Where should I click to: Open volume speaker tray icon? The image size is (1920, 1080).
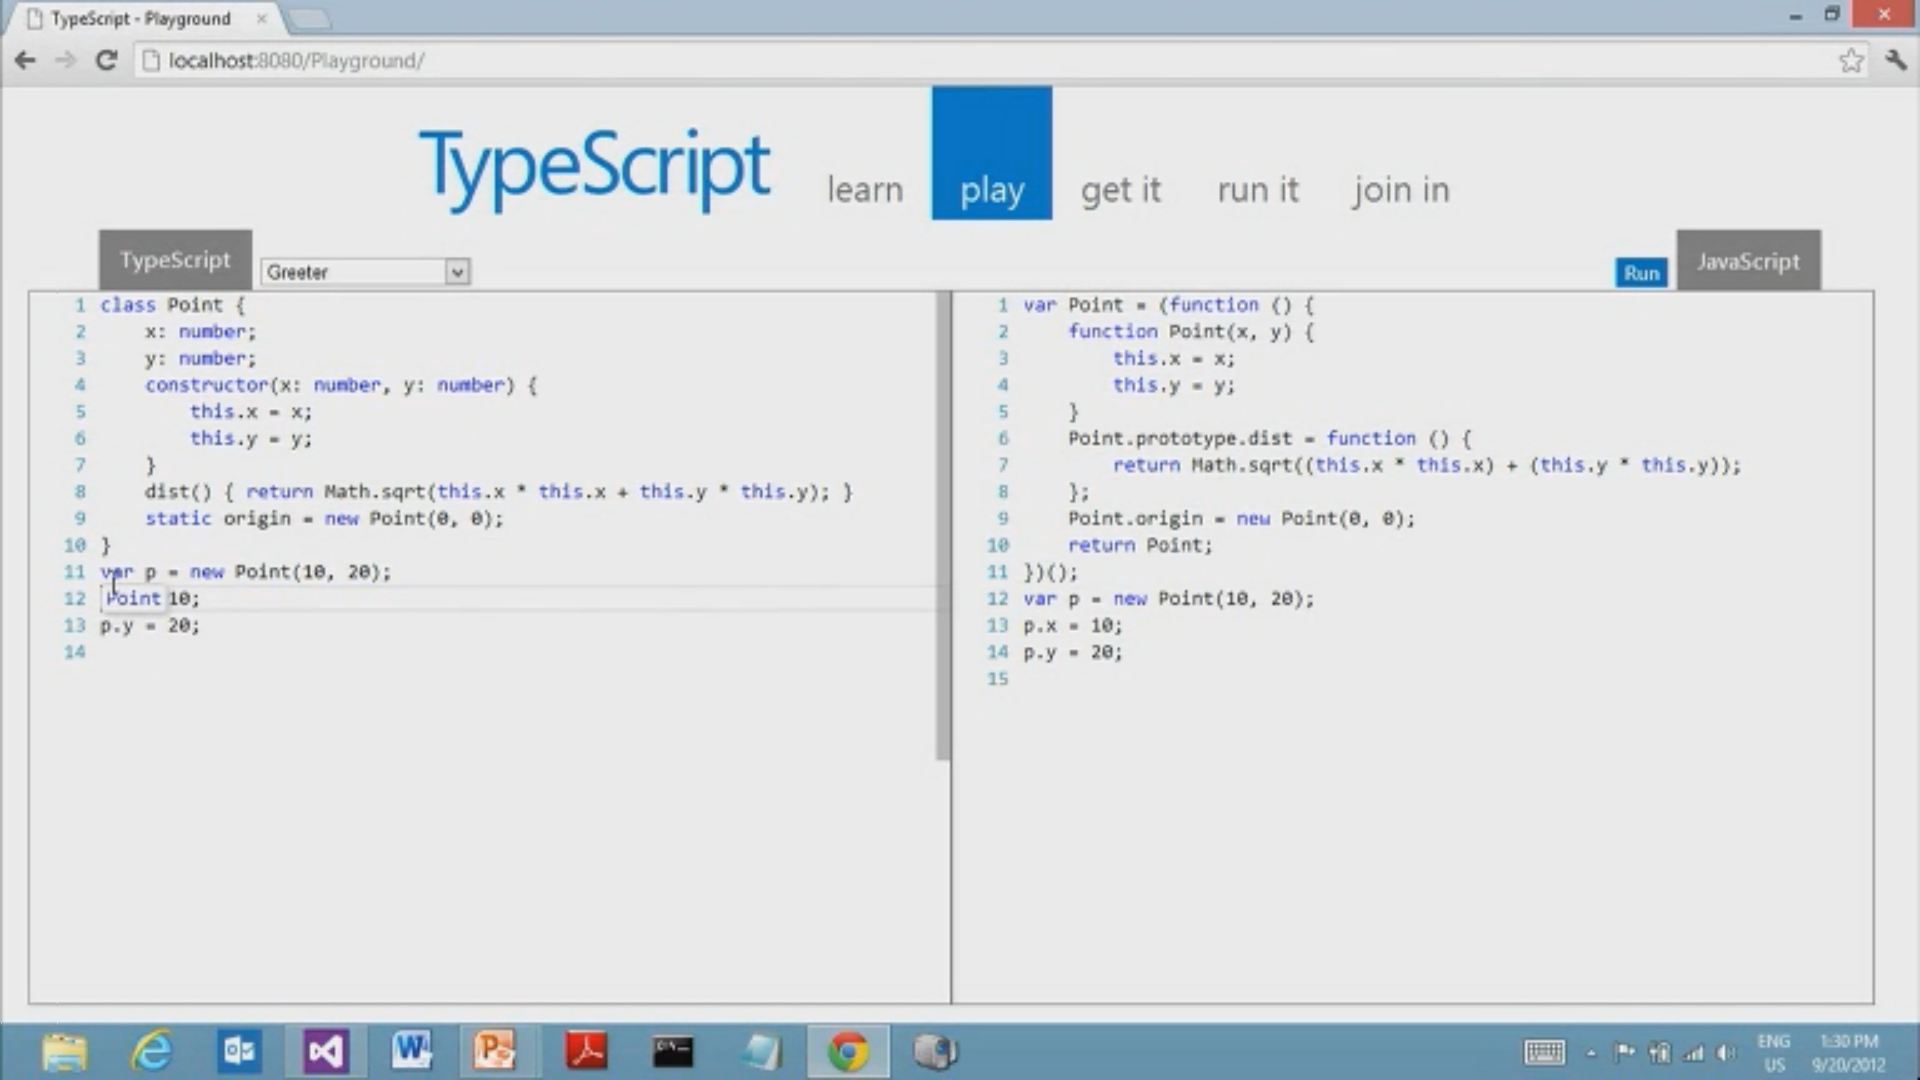pyautogui.click(x=1727, y=1052)
